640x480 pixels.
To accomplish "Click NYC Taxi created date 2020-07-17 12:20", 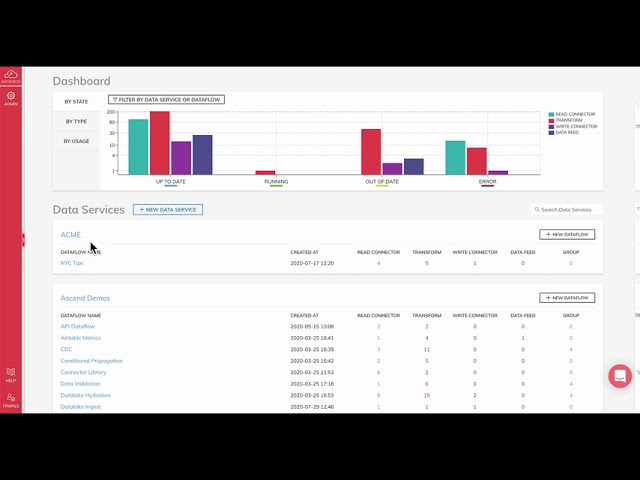I will point(312,263).
